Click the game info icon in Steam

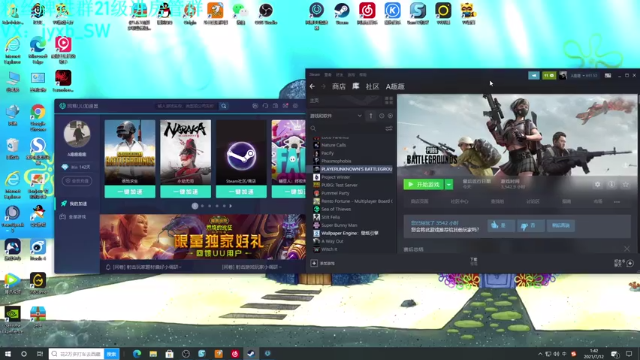click(x=611, y=184)
